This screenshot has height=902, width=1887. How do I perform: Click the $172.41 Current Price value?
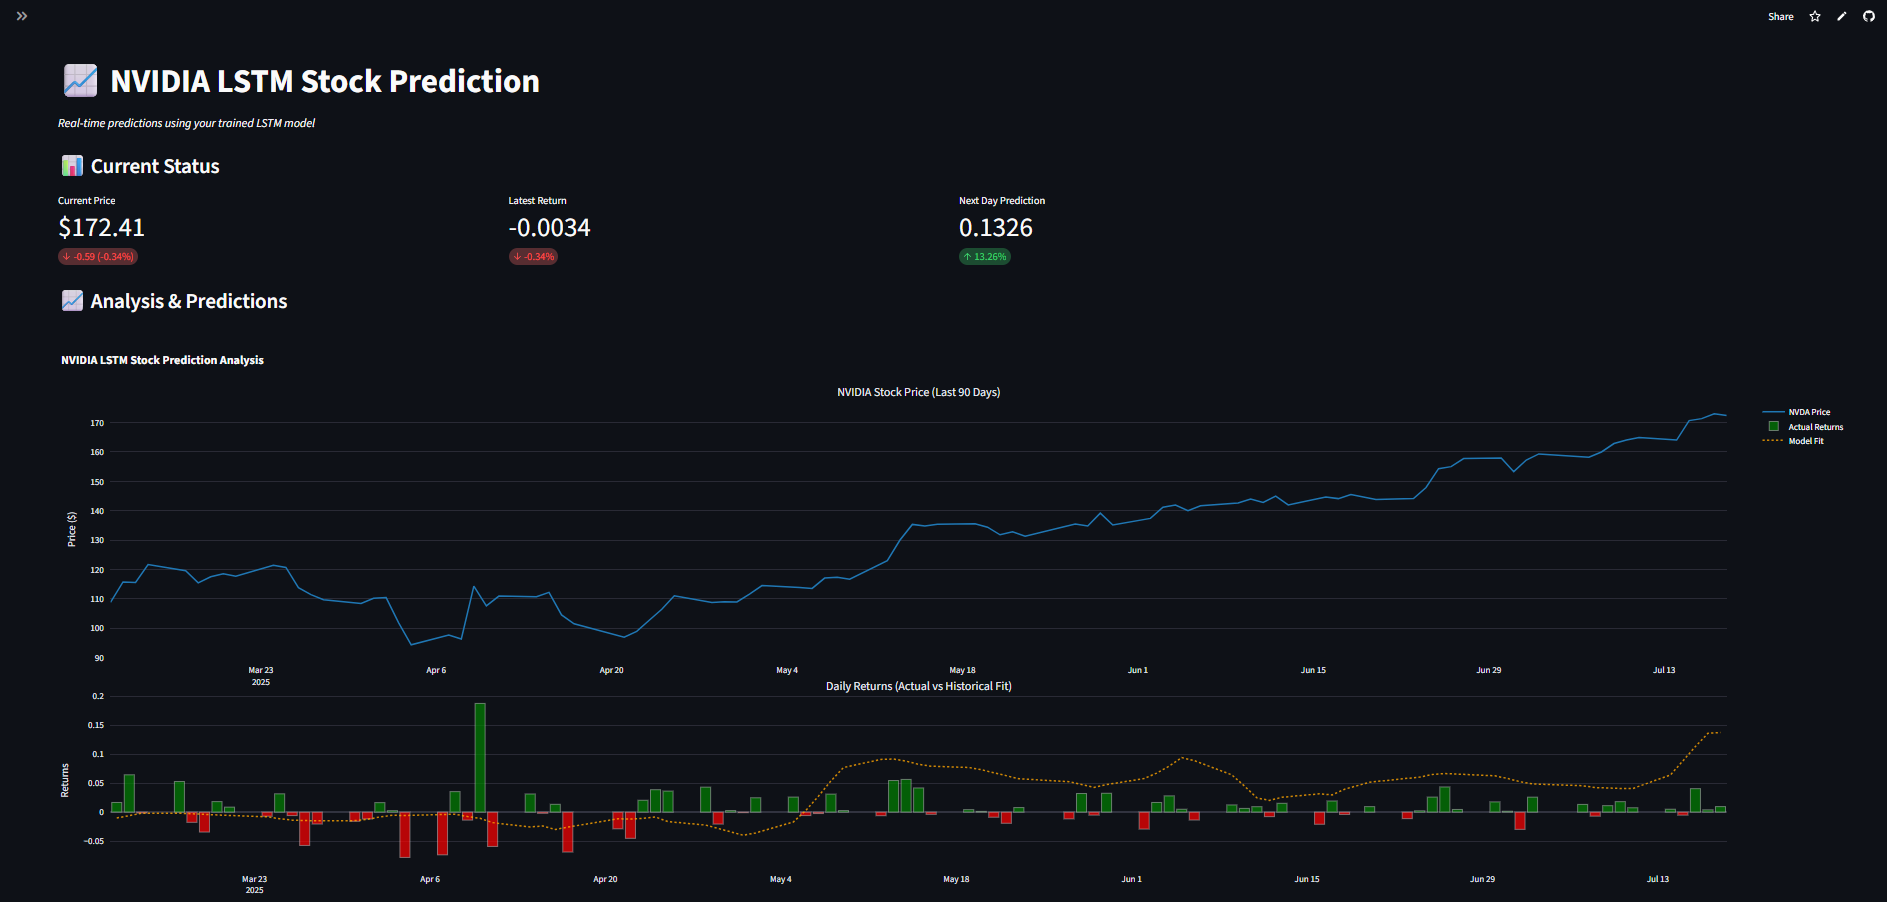(x=101, y=227)
